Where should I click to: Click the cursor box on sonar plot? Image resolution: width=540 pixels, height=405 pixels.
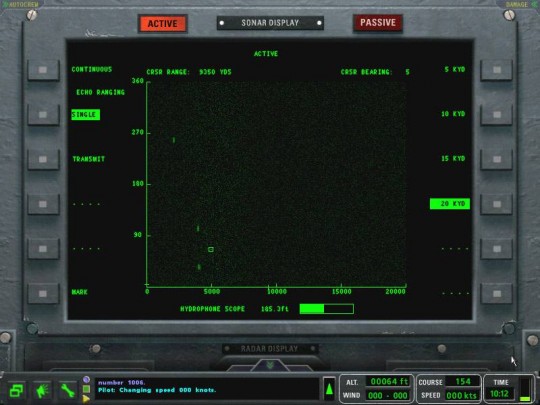(211, 249)
